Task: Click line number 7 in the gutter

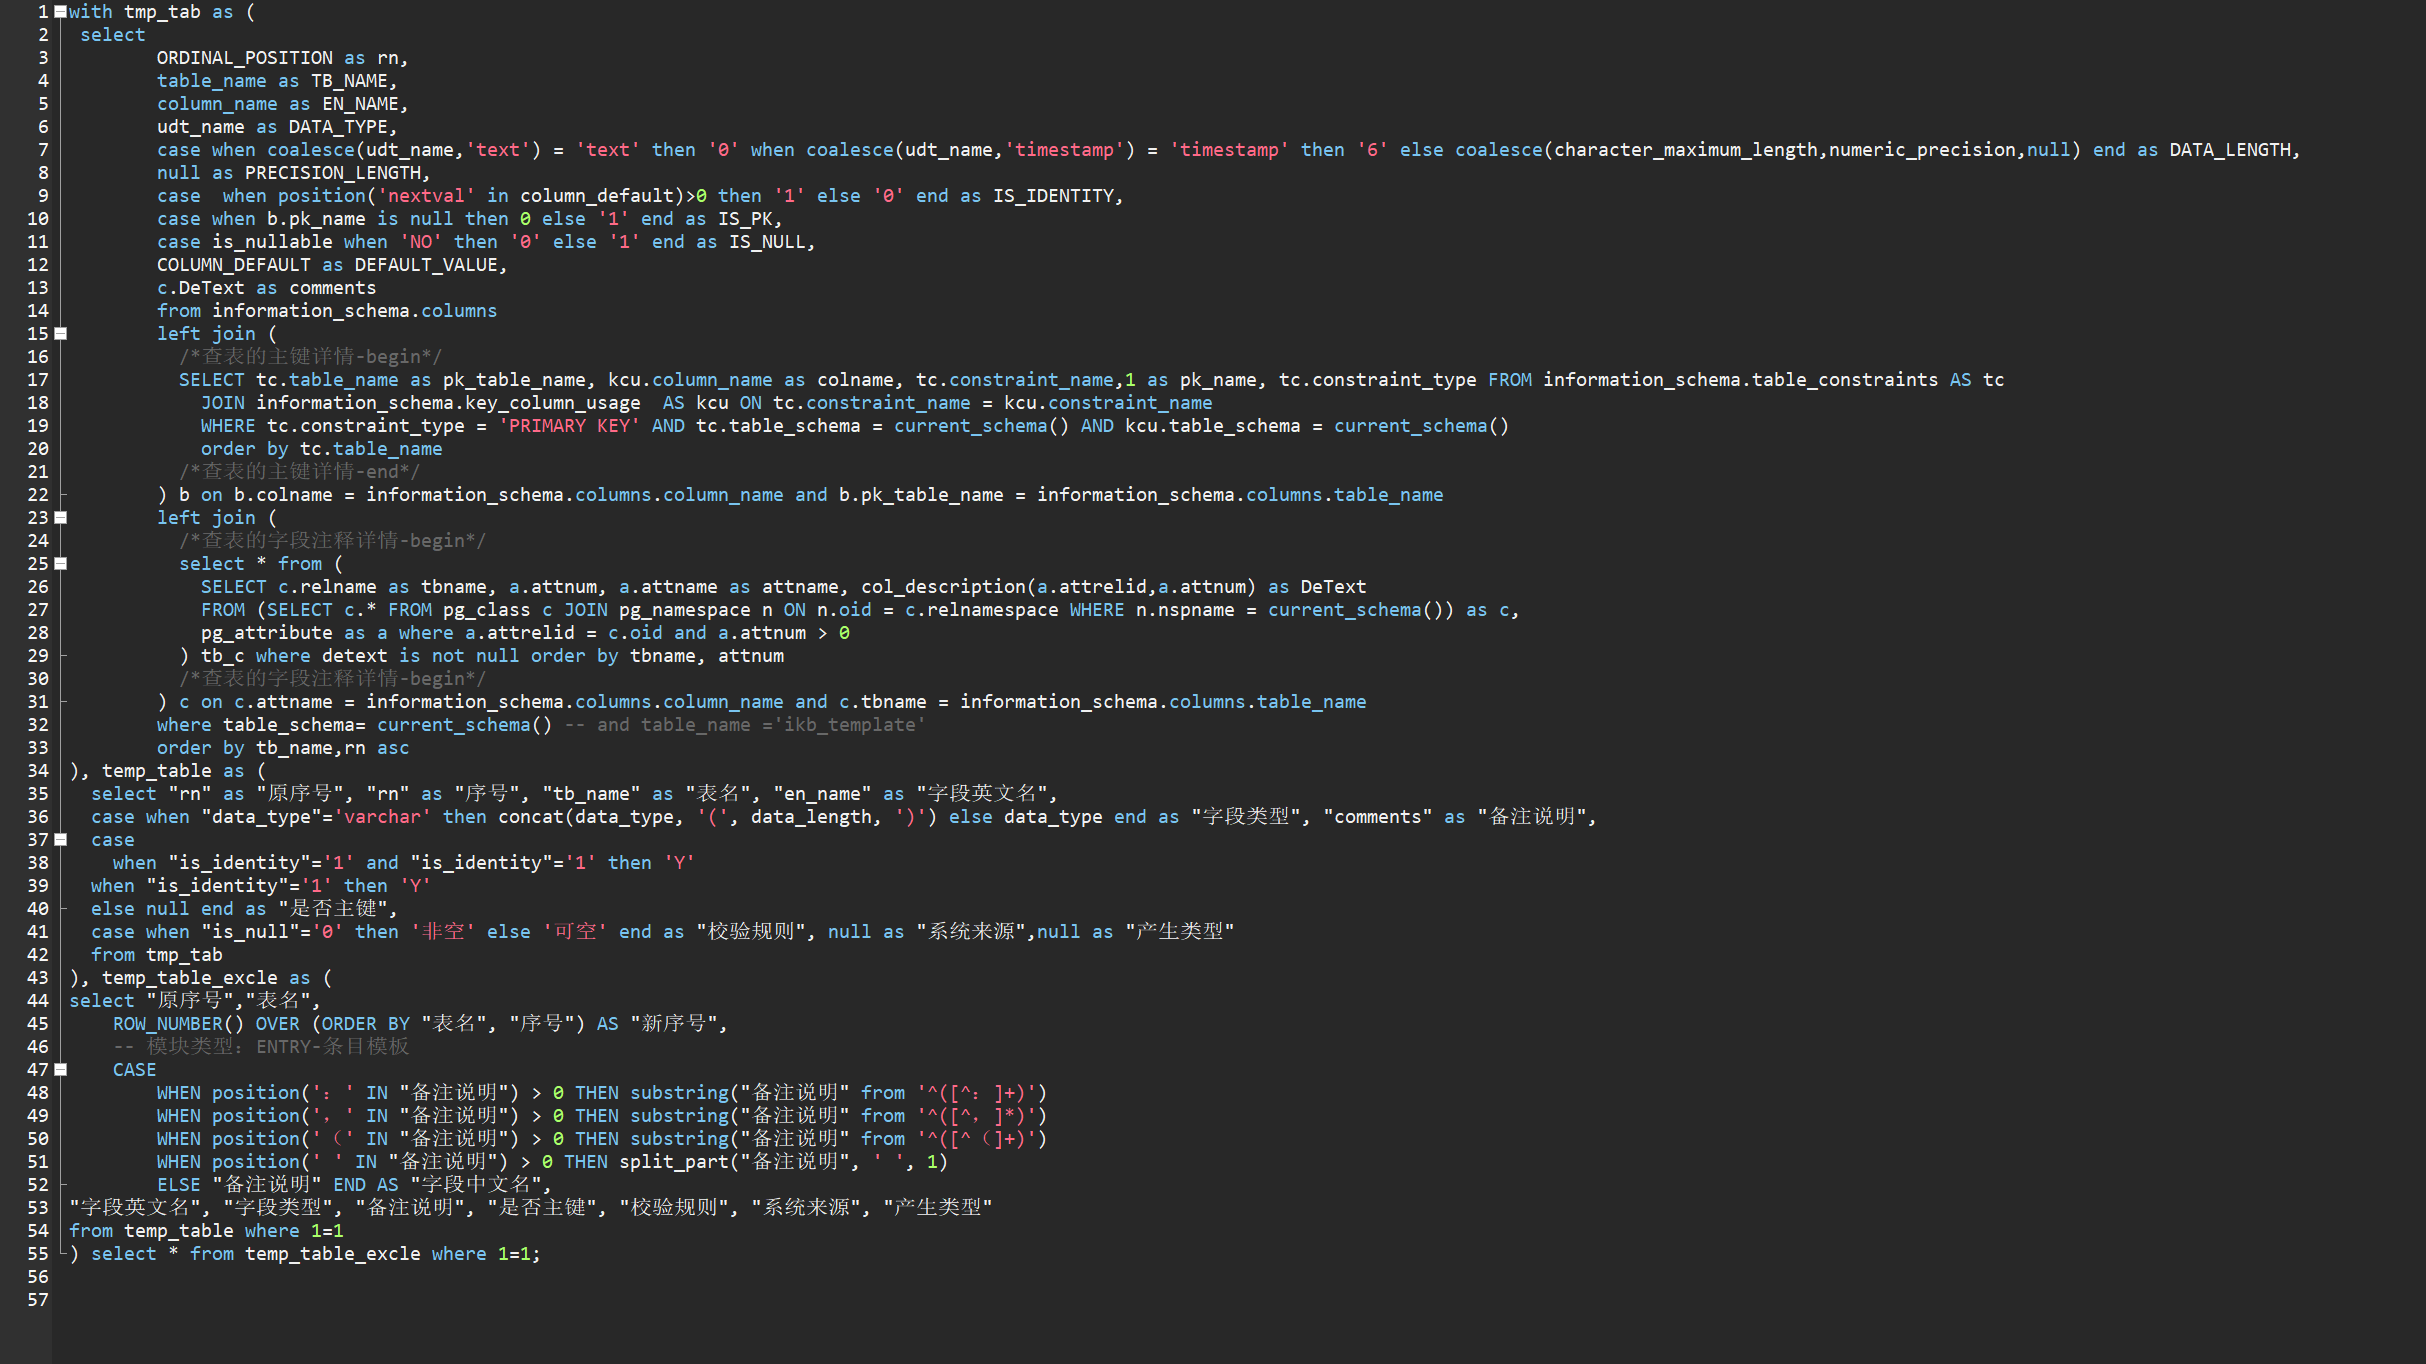Action: (43, 150)
